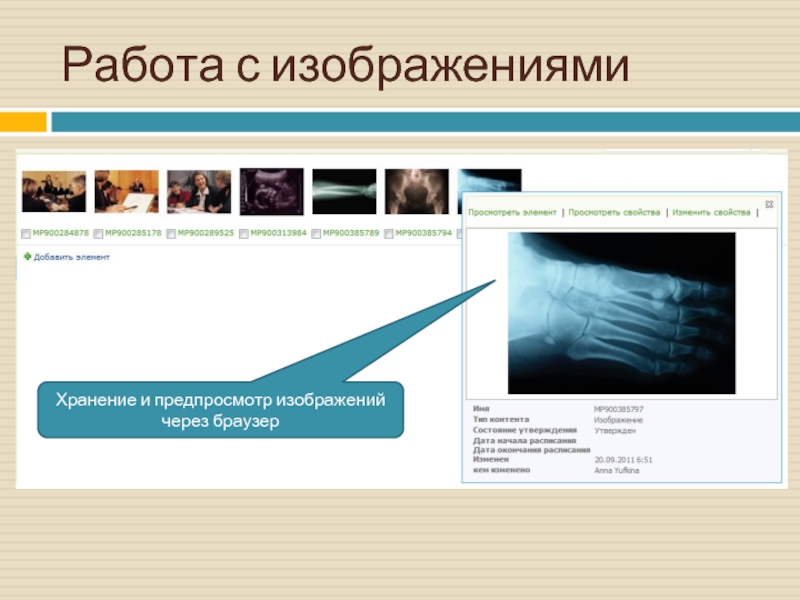Select the ultrasound thumbnail above MP900313984
800x600 pixels.
tap(272, 192)
